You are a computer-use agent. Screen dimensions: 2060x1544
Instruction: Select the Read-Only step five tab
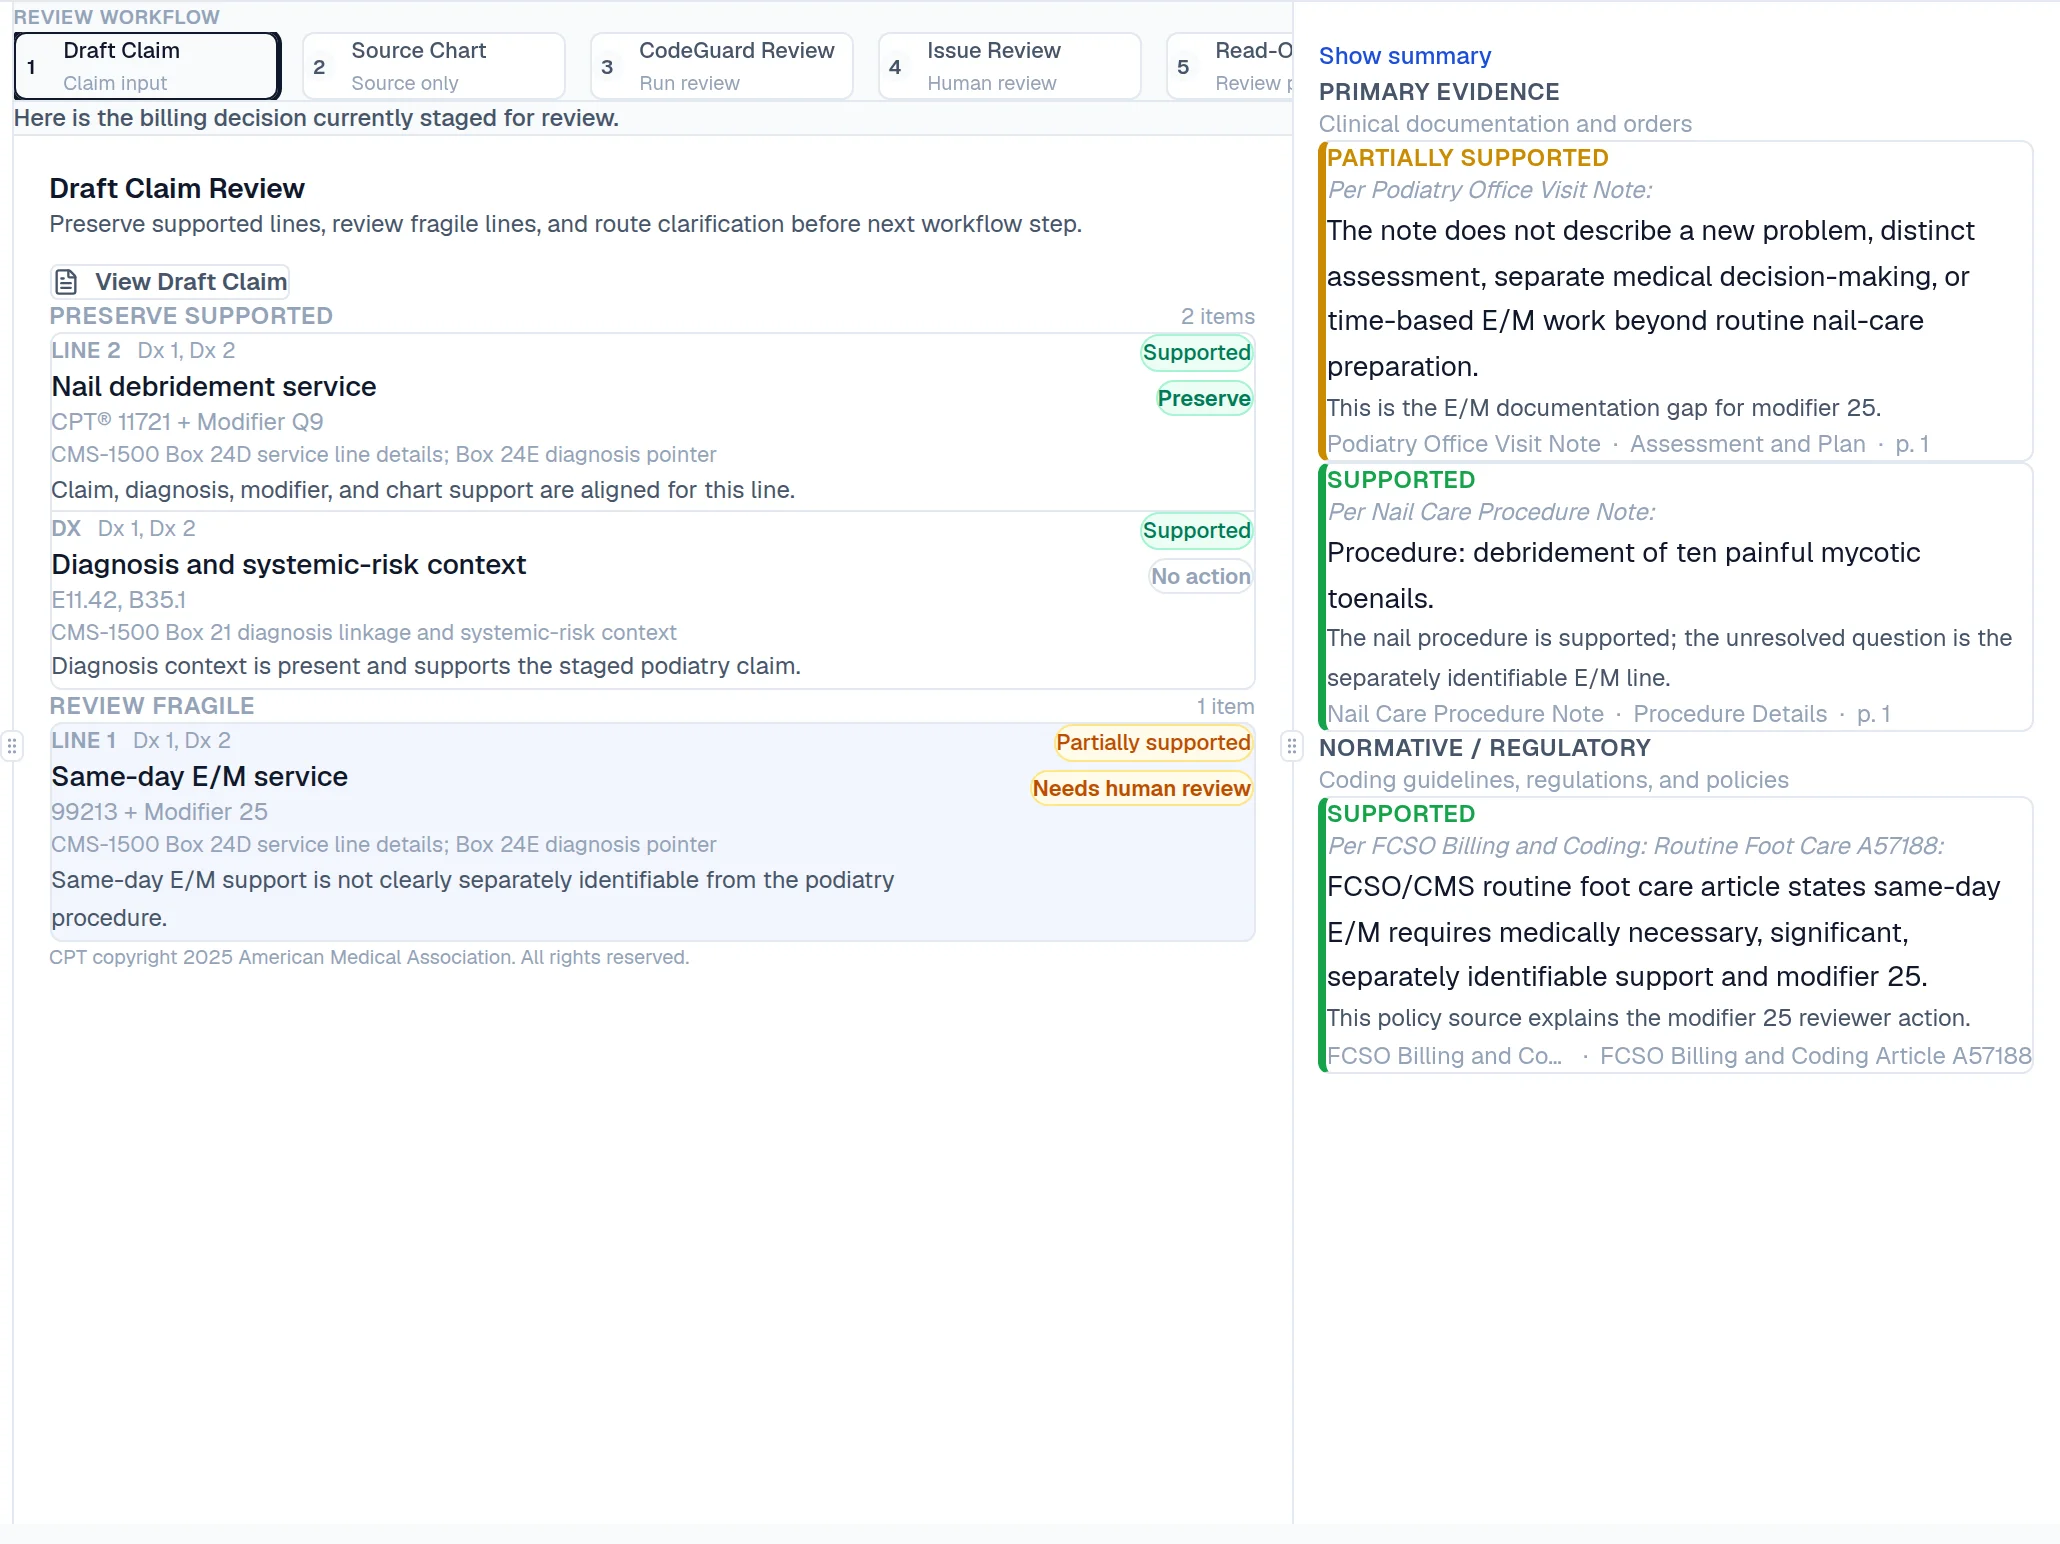coord(1230,66)
